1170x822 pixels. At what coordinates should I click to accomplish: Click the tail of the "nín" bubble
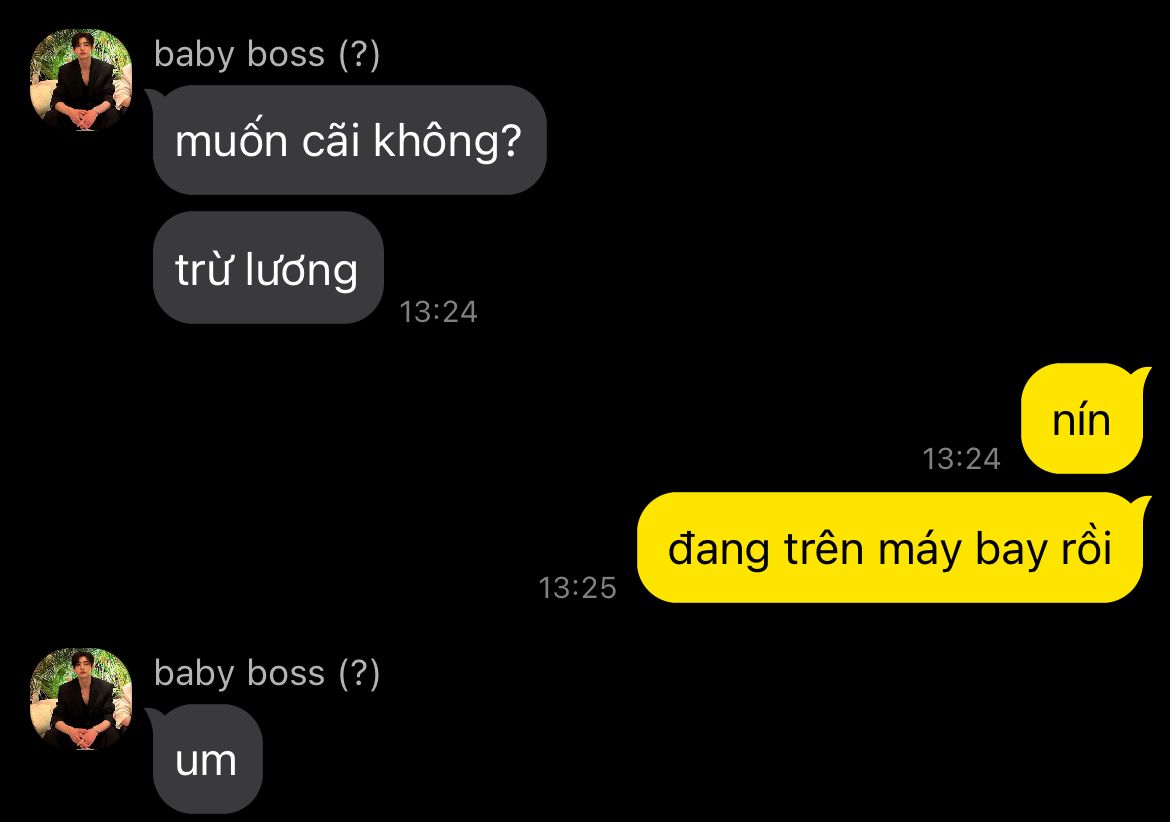[1139, 374]
